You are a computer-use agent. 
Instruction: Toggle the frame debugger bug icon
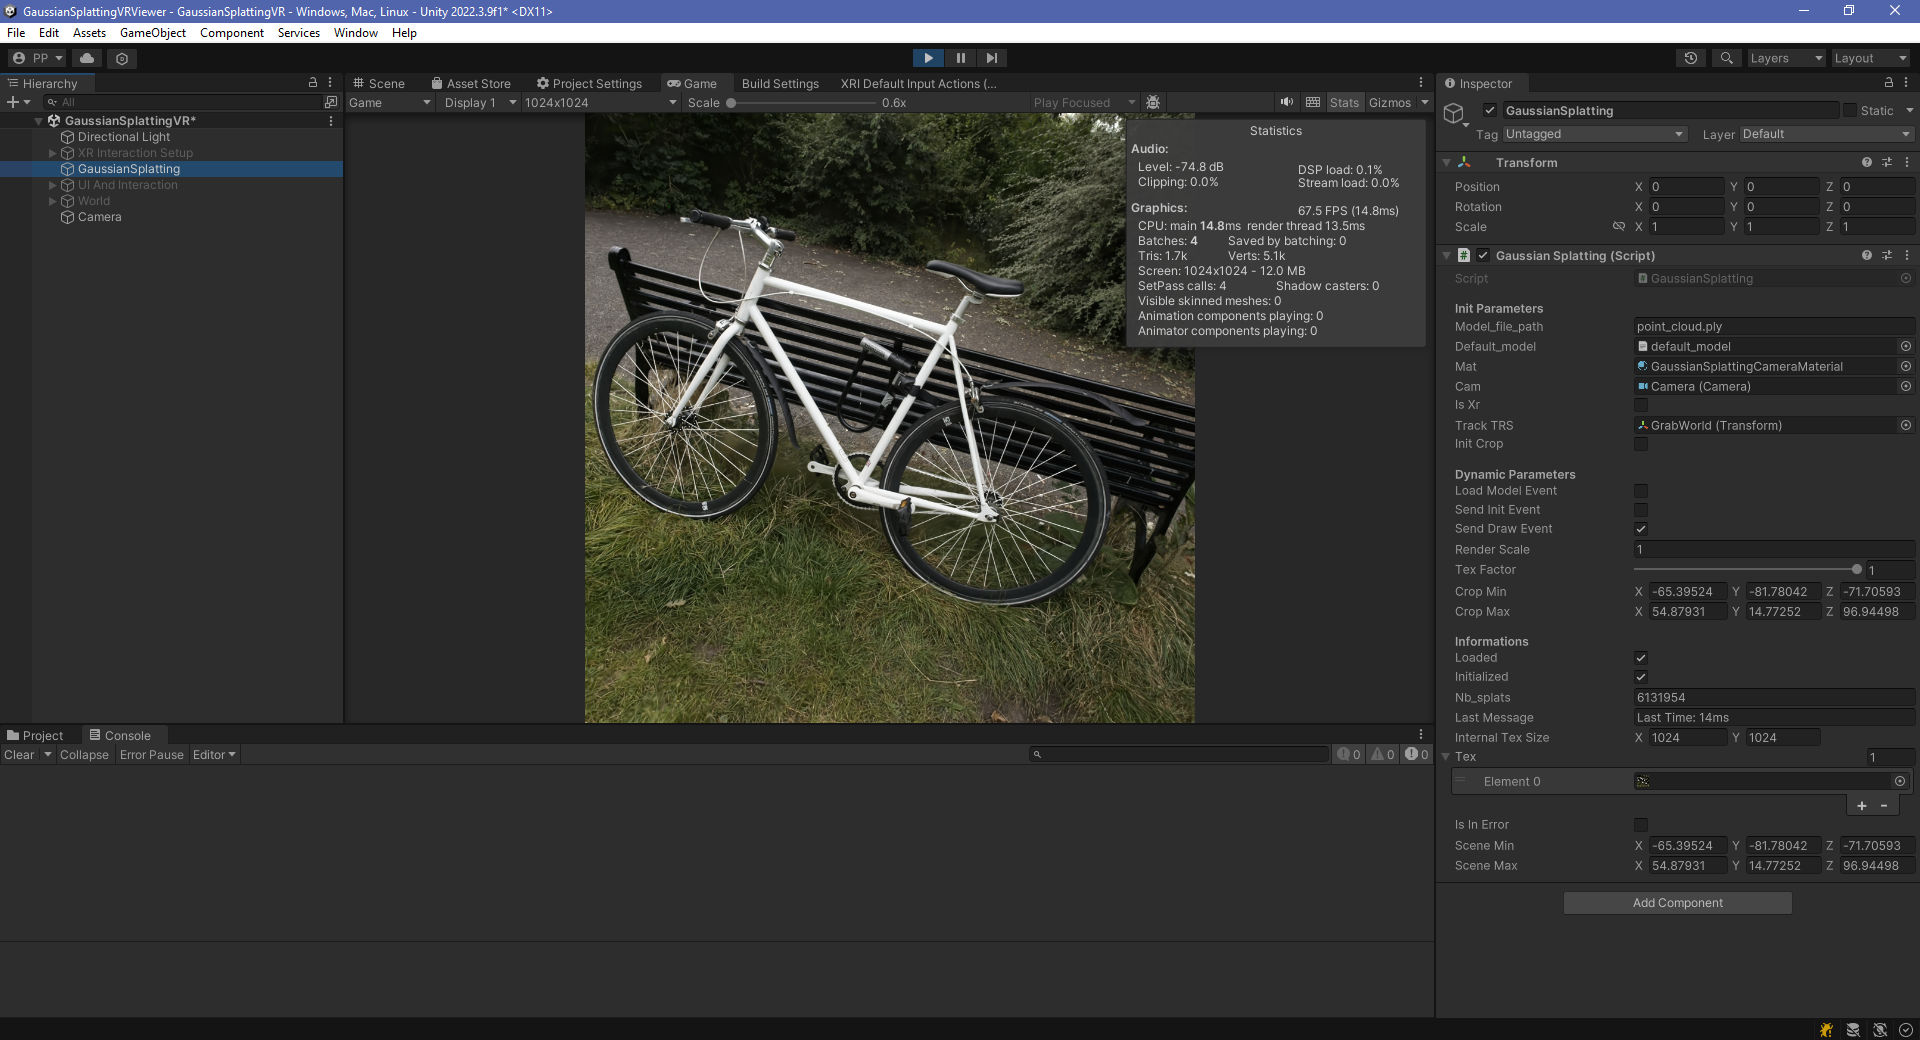pos(1153,102)
